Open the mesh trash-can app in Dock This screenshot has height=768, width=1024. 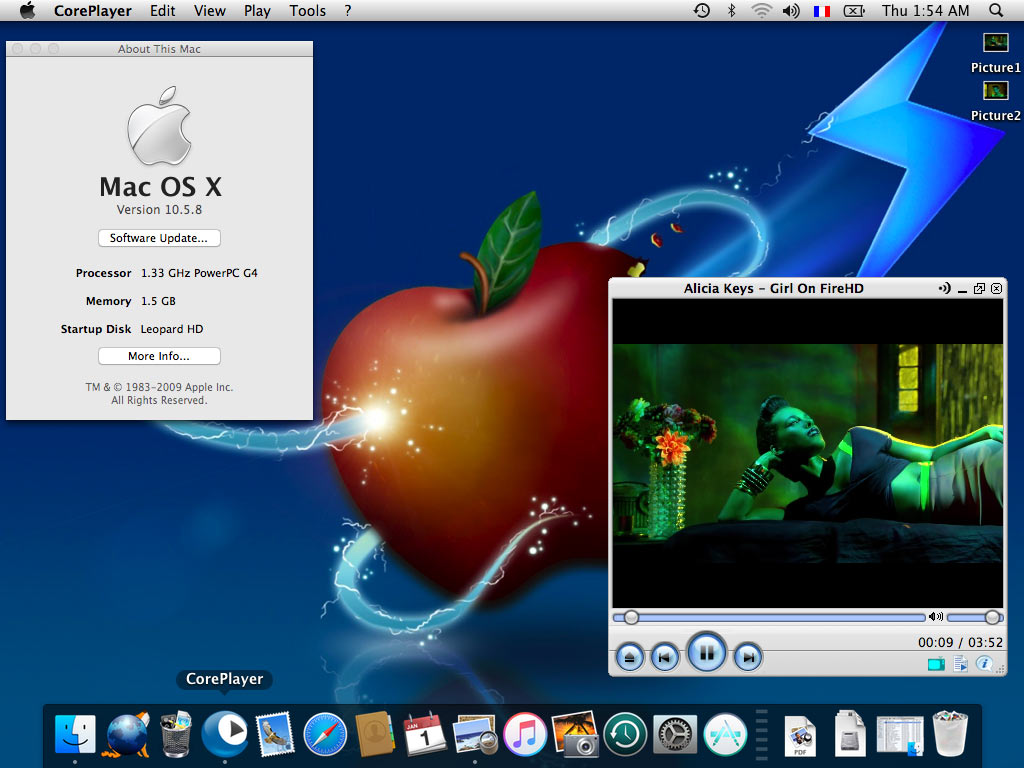pyautogui.click(x=176, y=734)
